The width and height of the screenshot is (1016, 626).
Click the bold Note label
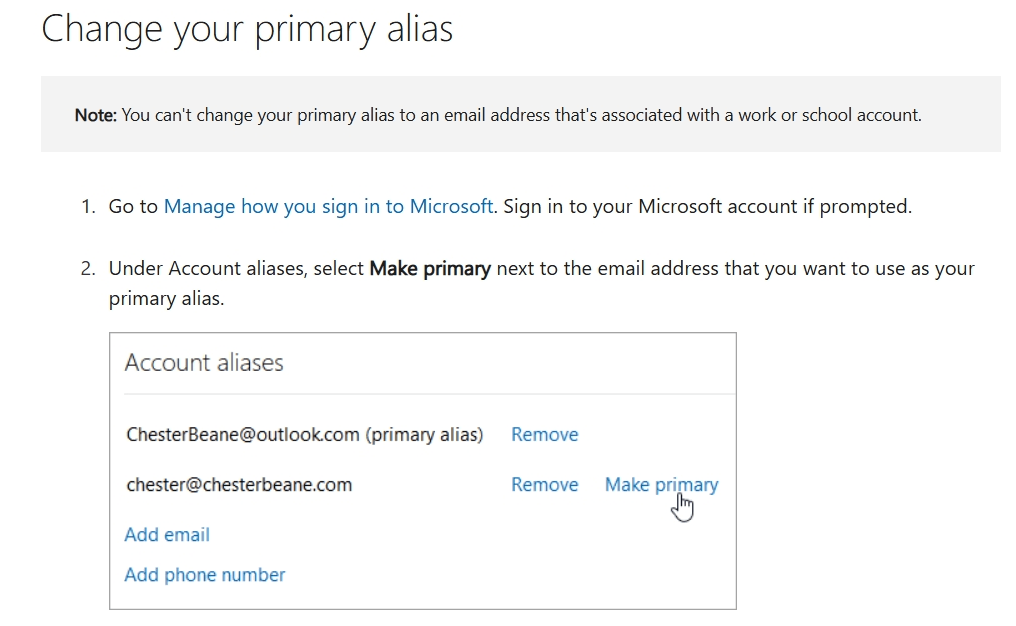click(x=96, y=115)
